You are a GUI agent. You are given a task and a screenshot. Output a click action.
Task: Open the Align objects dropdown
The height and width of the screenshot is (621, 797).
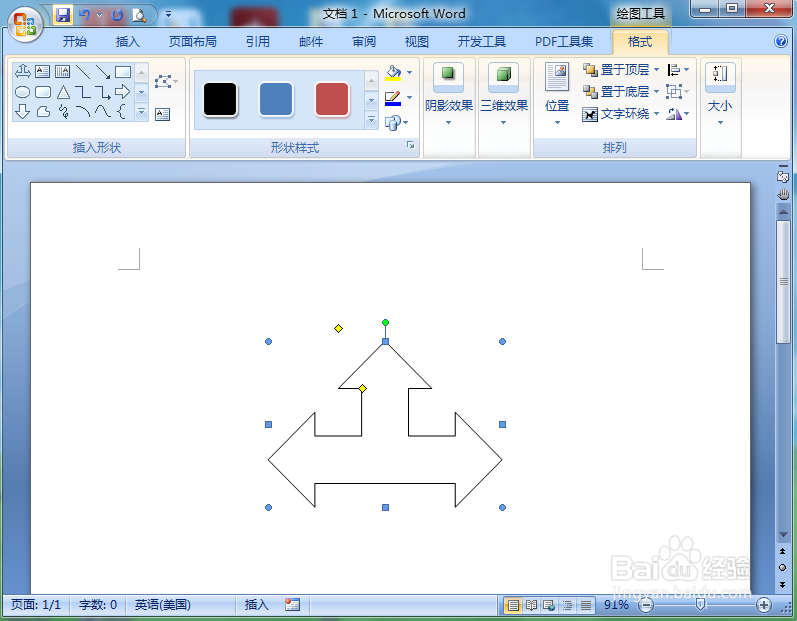(x=679, y=70)
